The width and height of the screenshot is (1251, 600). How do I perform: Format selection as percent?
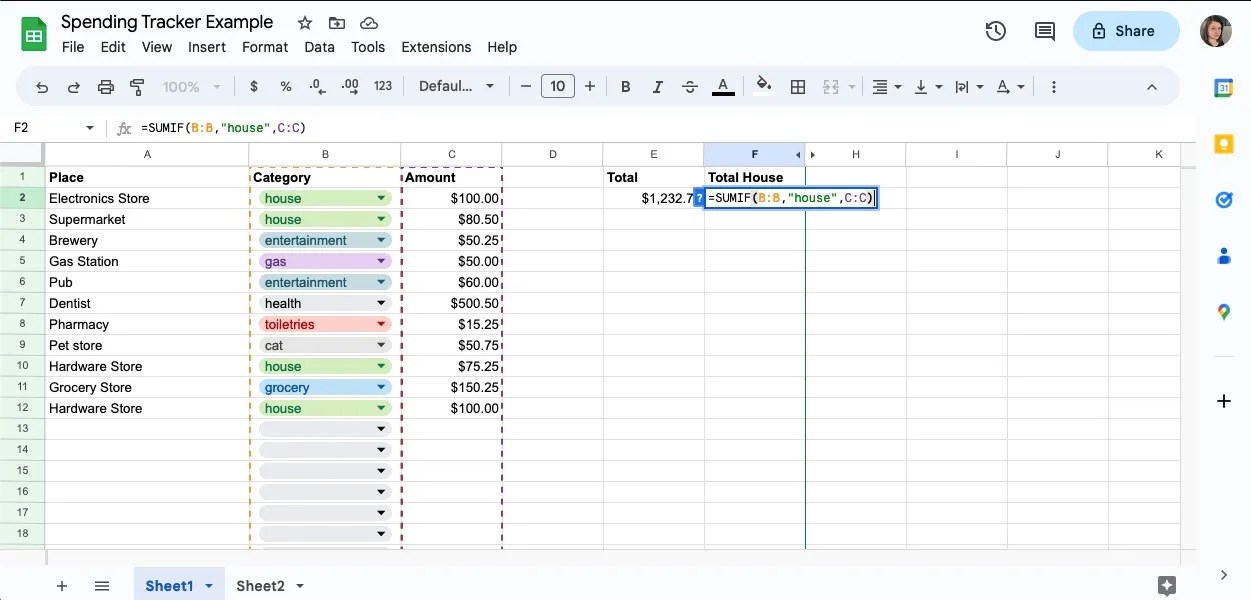(x=285, y=86)
